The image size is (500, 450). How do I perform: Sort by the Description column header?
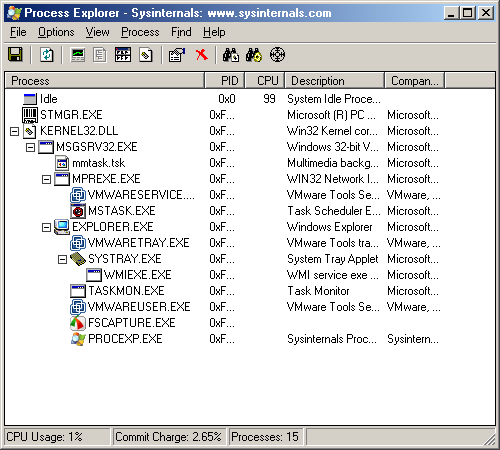pyautogui.click(x=334, y=81)
